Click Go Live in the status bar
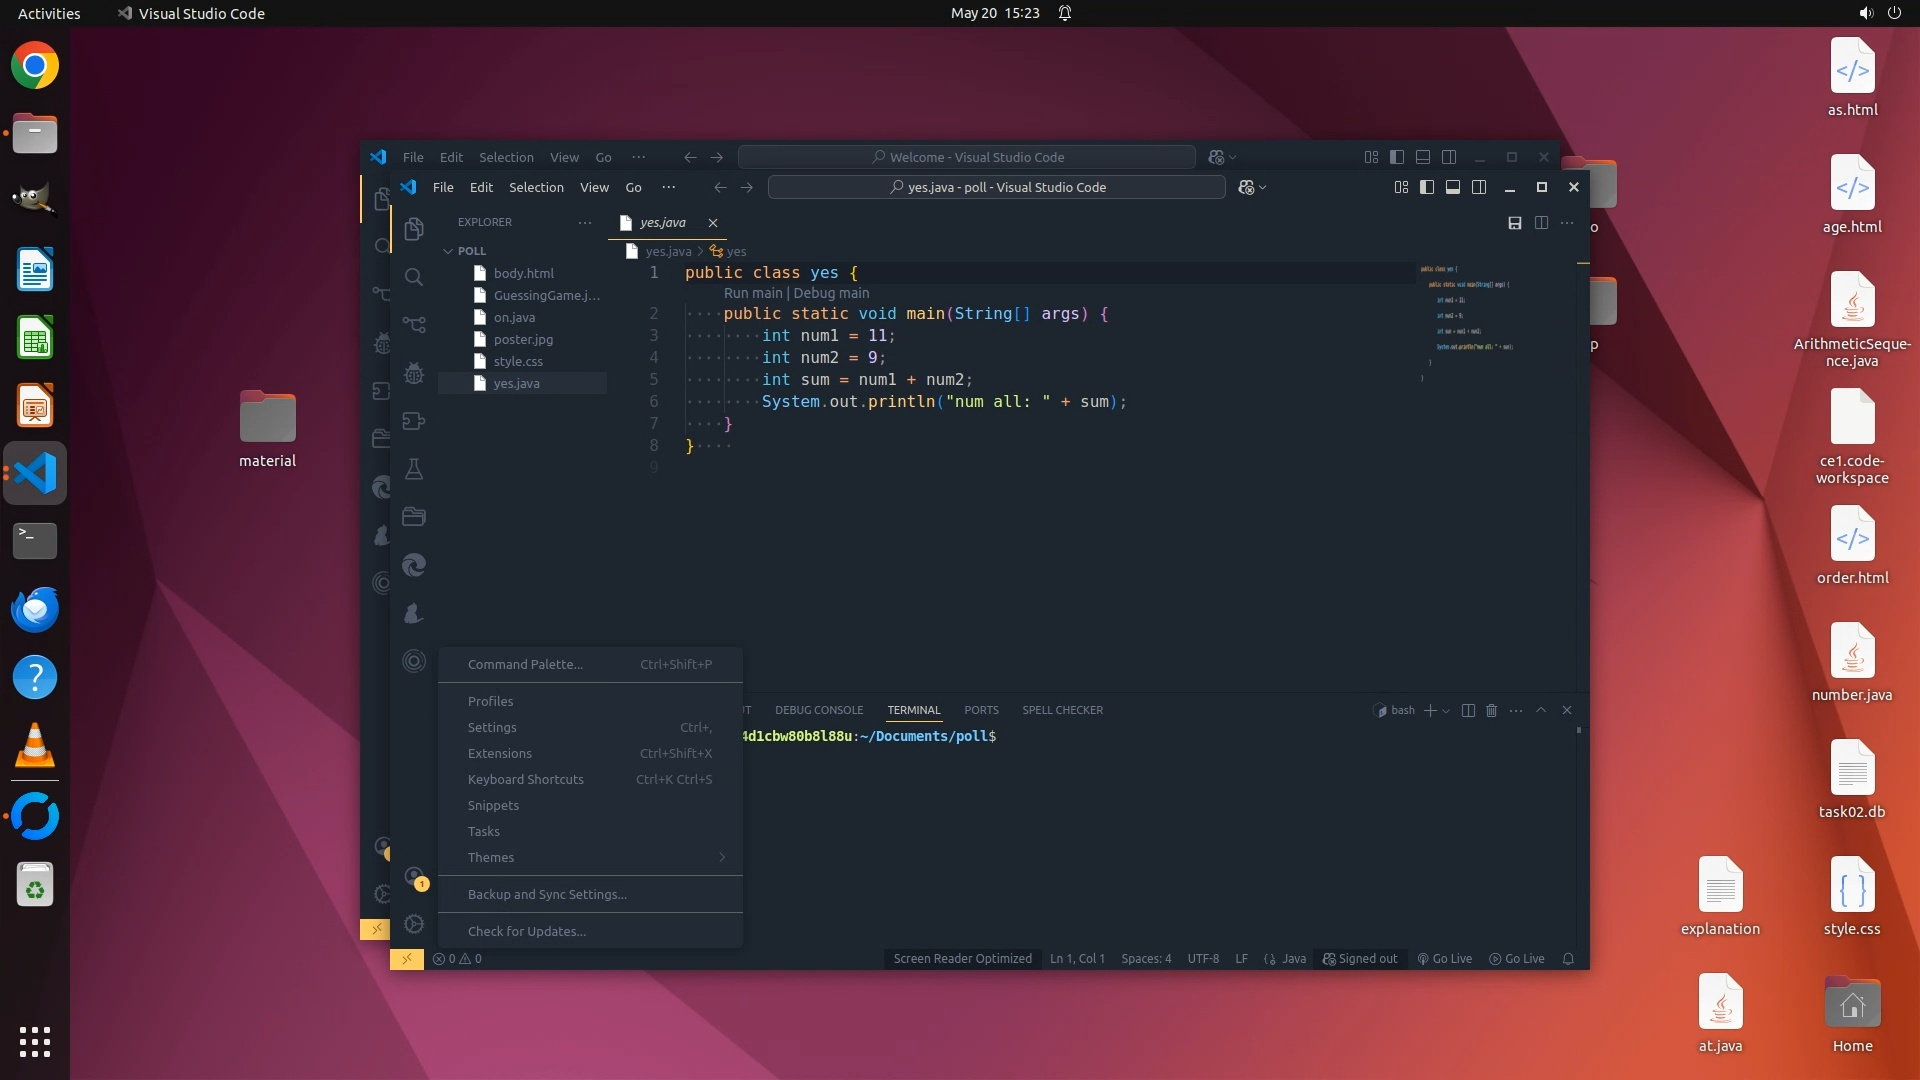 1444,959
